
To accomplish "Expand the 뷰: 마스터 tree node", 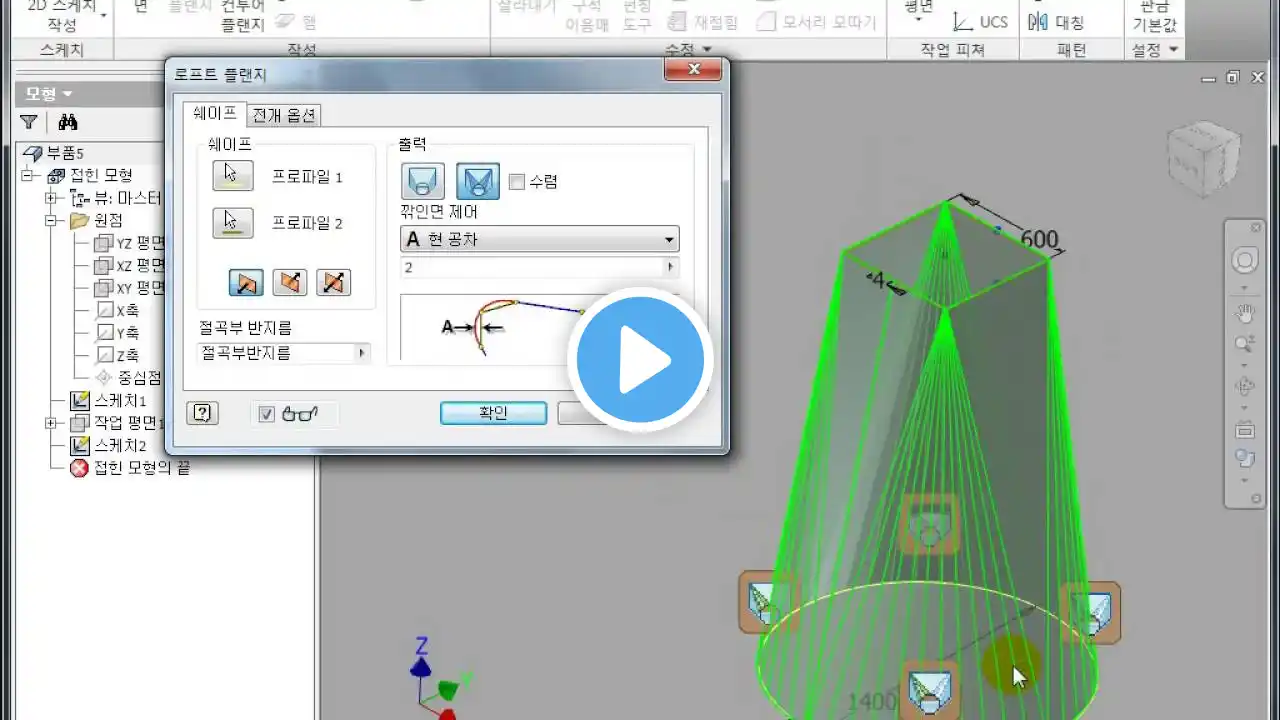I will 51,198.
